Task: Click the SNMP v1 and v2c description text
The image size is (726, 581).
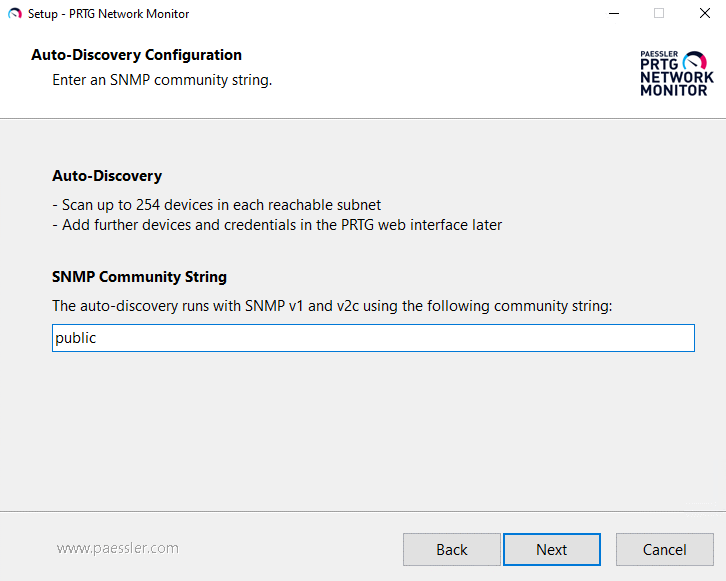Action: pos(331,305)
